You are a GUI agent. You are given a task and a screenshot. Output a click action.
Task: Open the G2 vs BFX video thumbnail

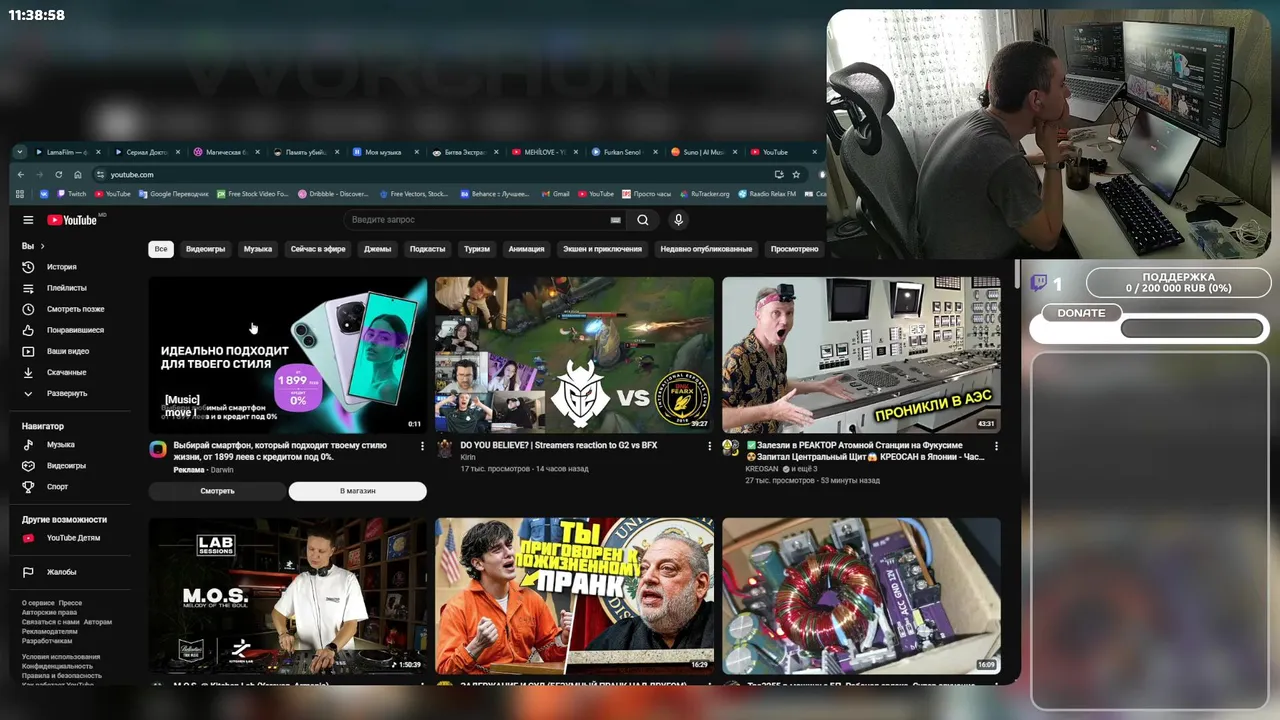coord(575,355)
